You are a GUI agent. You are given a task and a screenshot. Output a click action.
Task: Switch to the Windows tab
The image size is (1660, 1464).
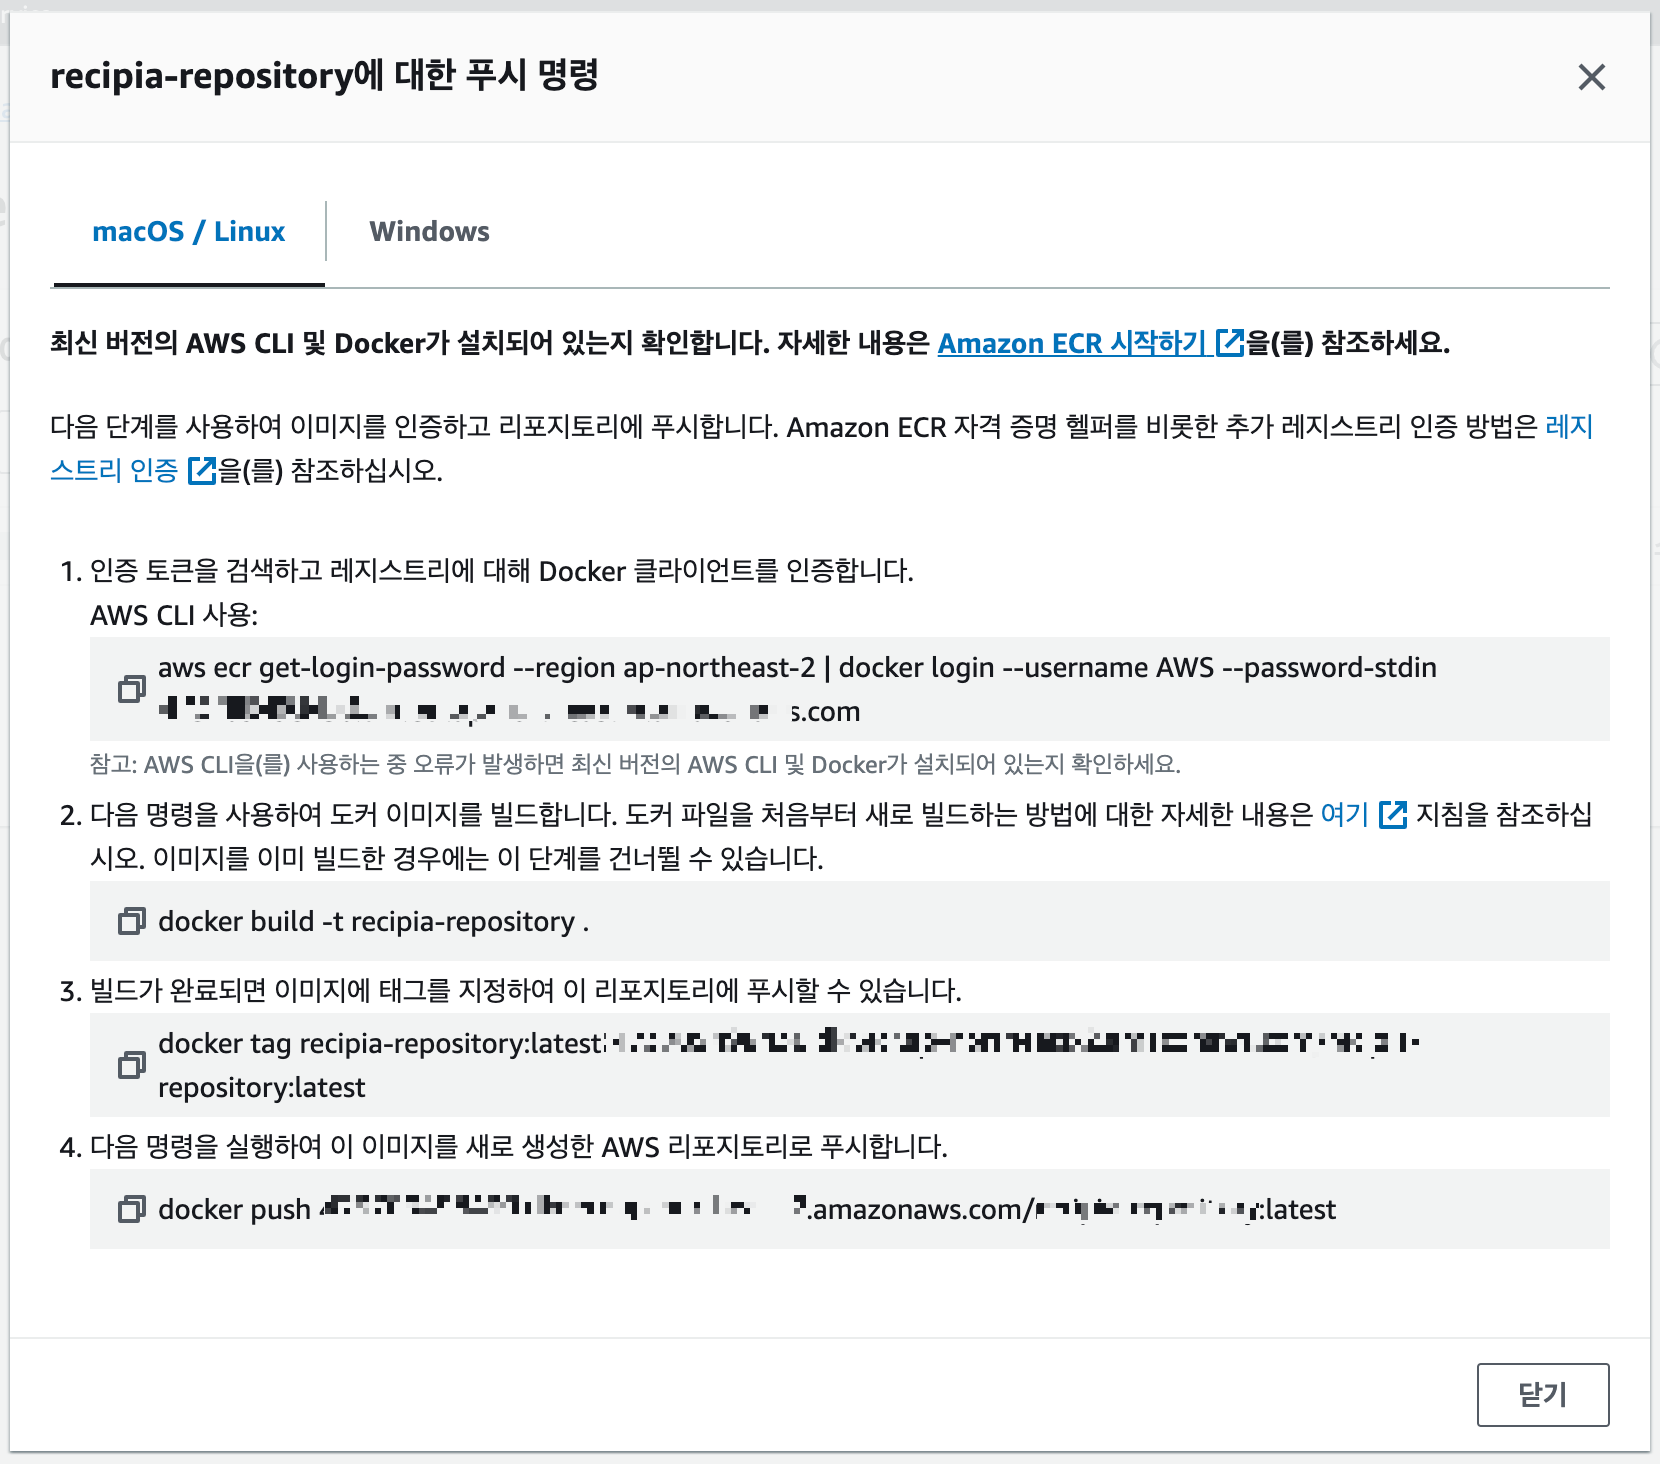pos(429,231)
